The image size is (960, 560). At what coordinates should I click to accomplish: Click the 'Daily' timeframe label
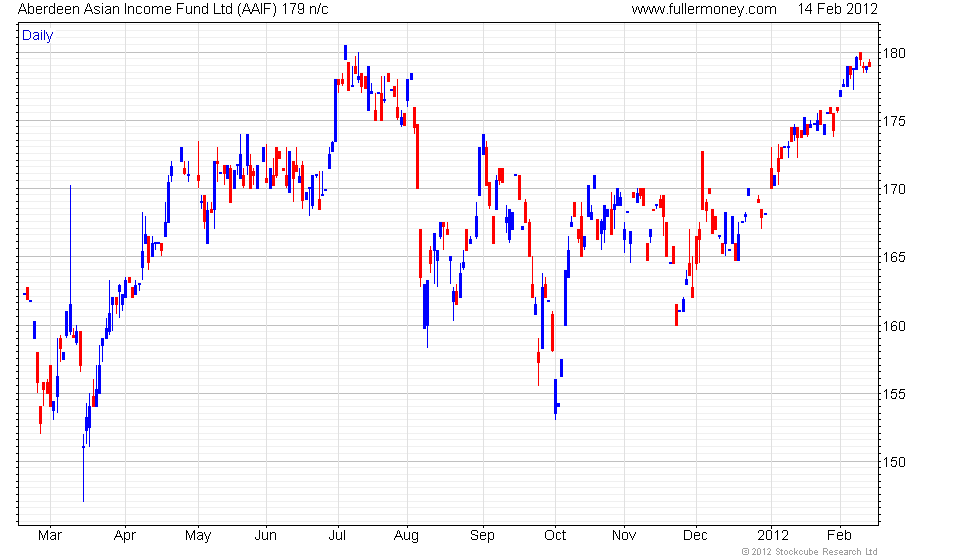pos(37,35)
